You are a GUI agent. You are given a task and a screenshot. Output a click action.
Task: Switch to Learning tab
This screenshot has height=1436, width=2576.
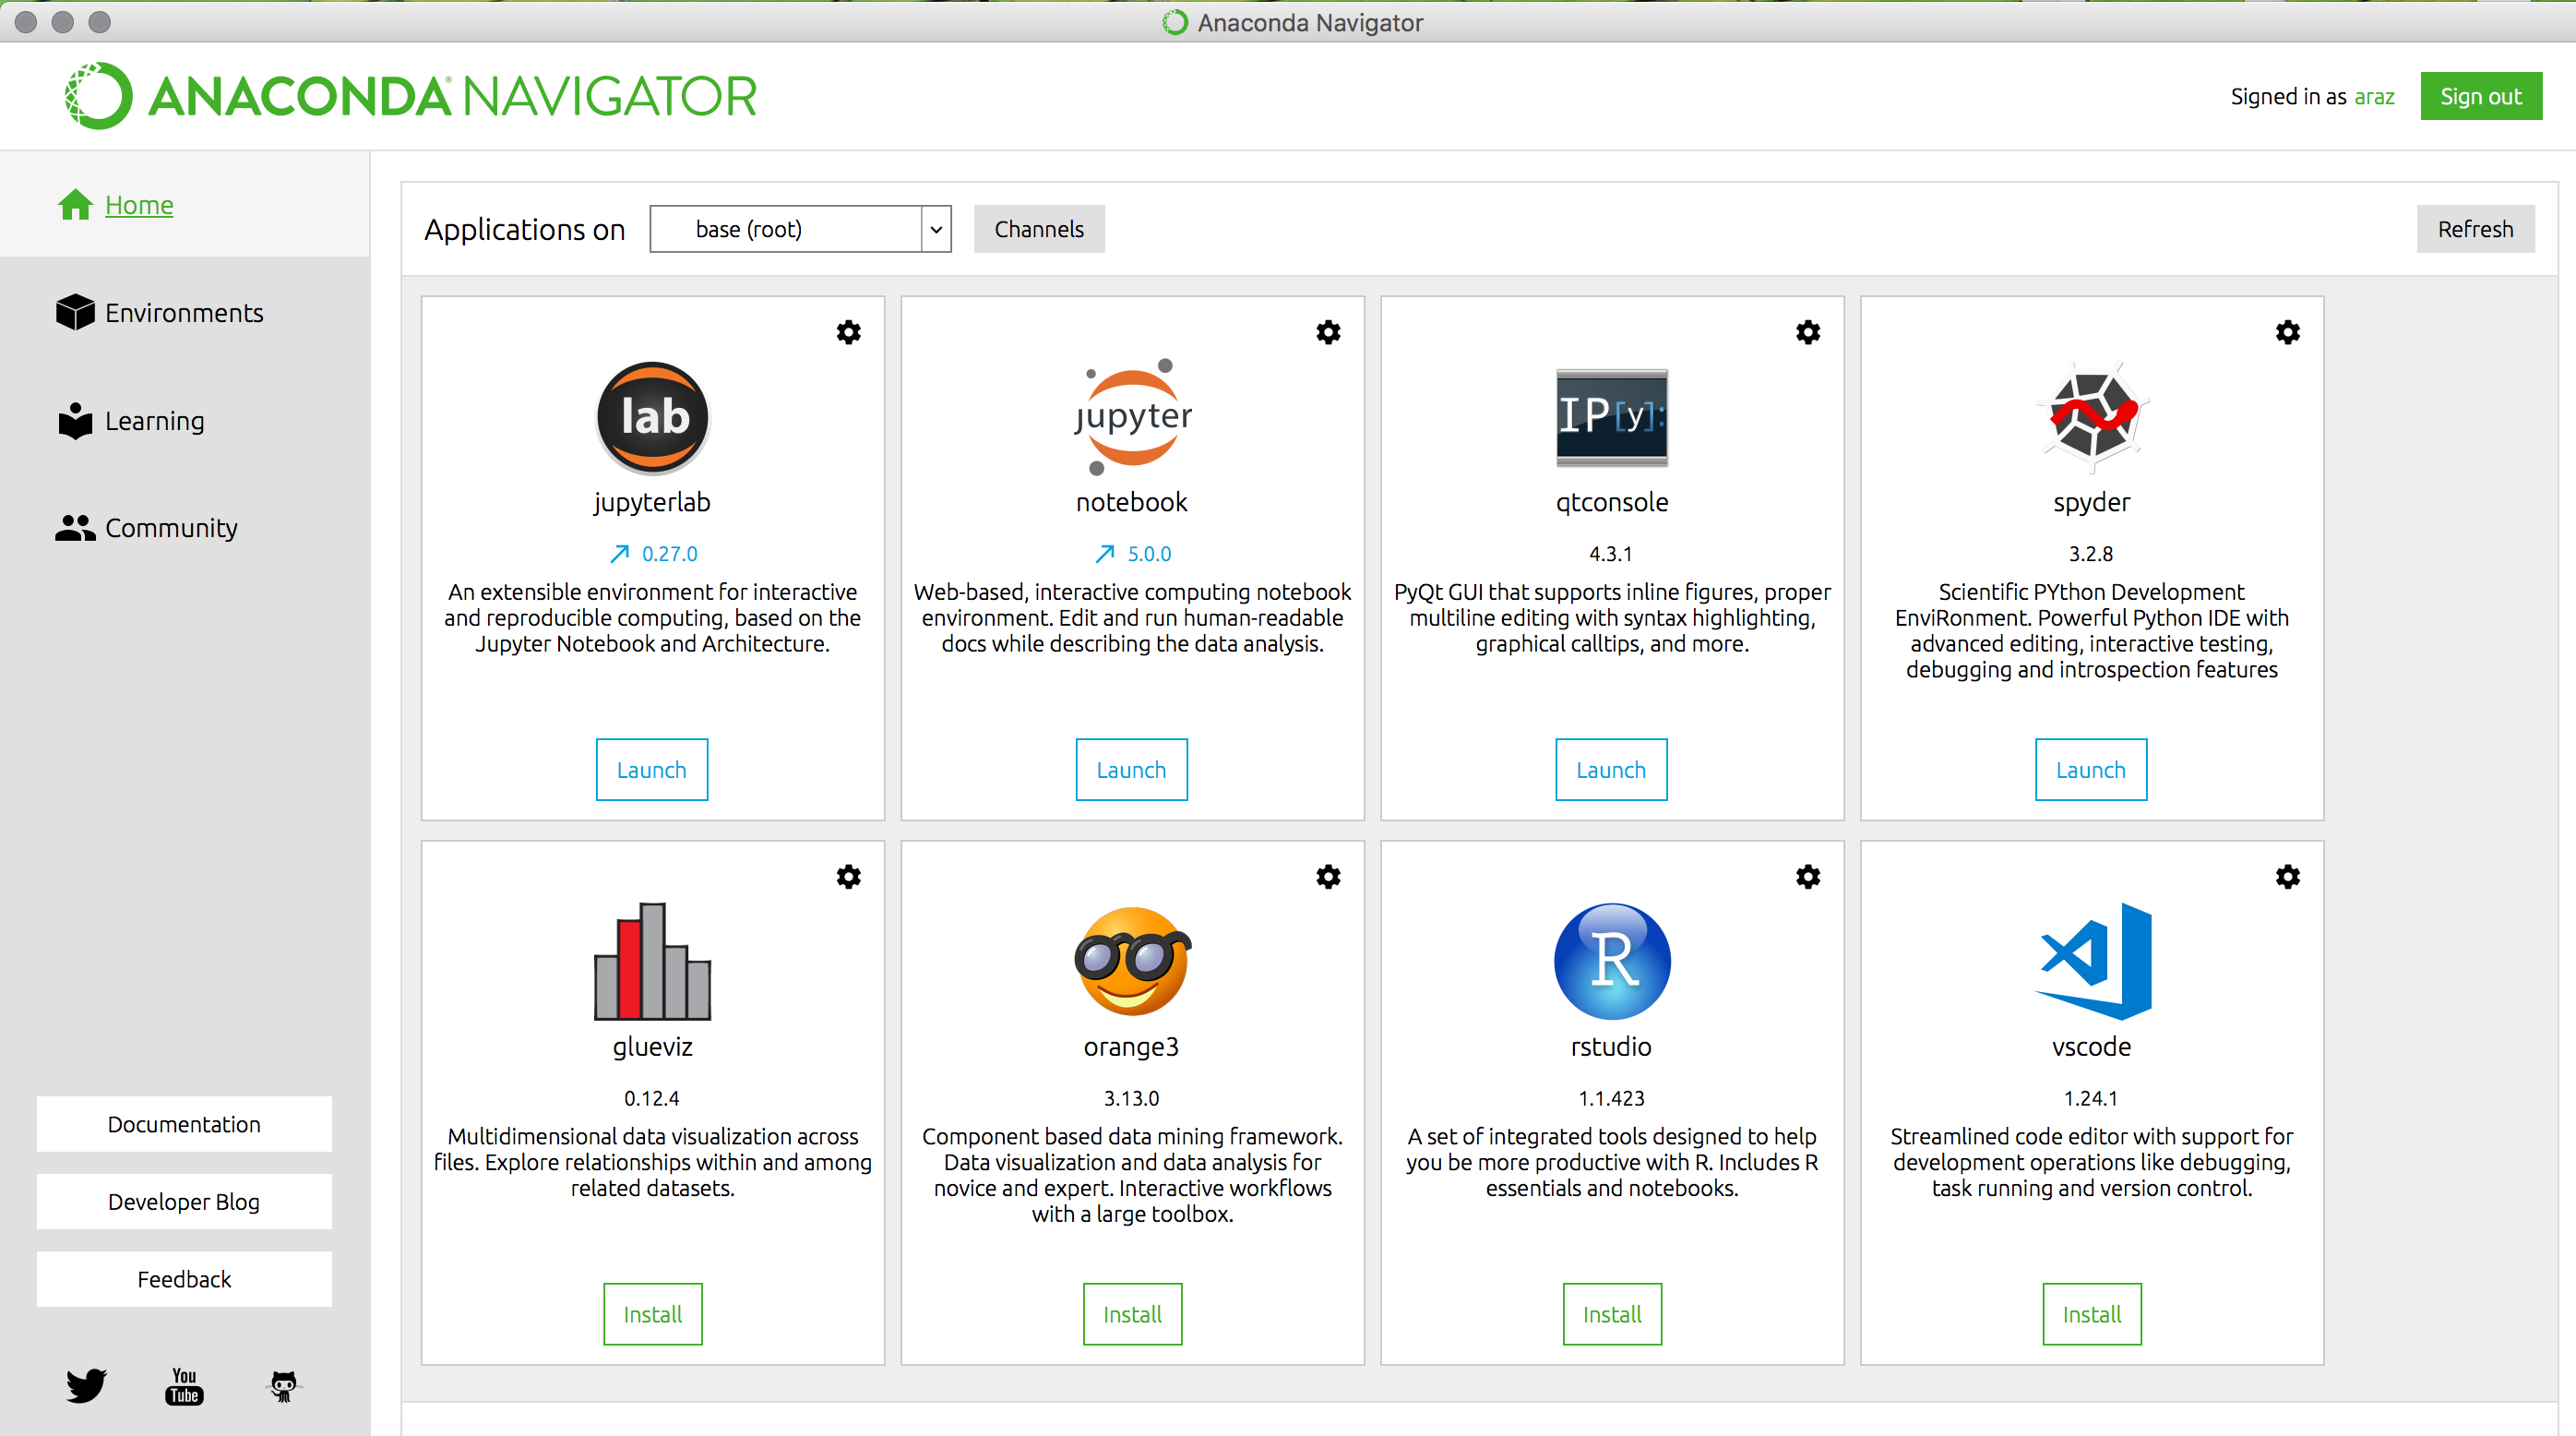coord(131,420)
